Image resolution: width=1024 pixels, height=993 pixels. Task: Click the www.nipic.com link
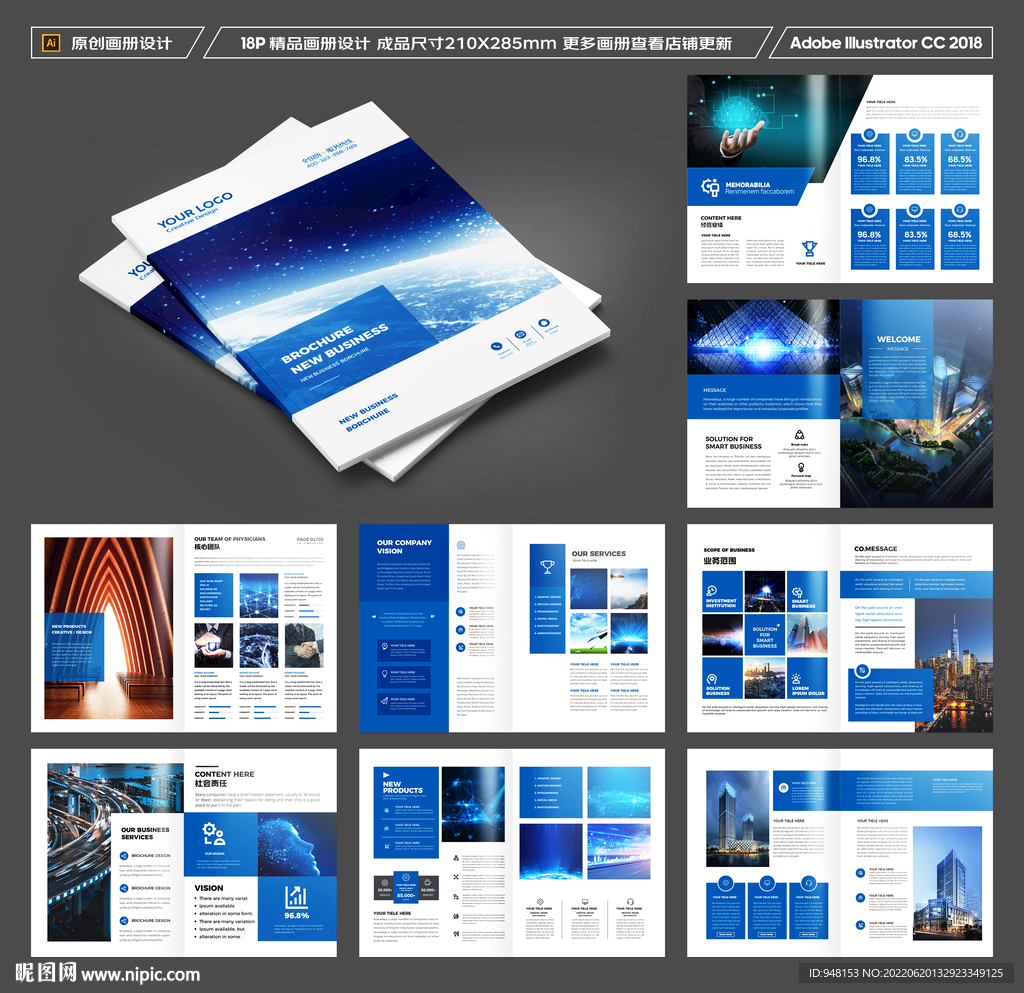click(x=141, y=975)
